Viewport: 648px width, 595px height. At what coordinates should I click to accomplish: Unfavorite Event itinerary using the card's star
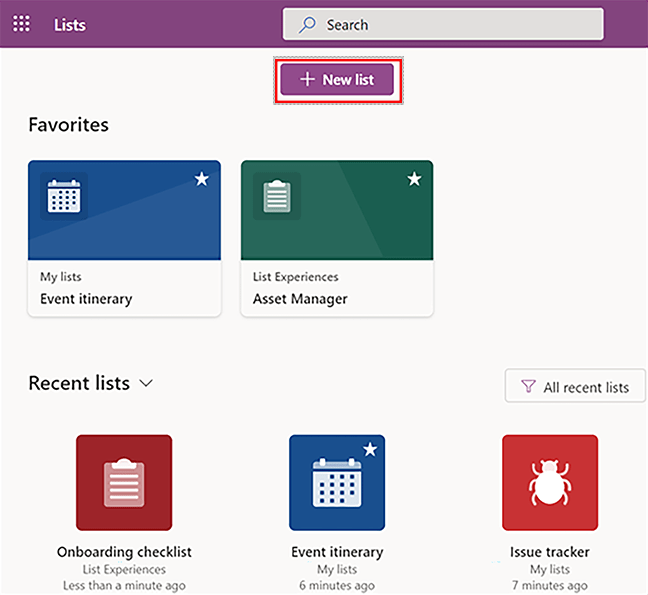(201, 179)
